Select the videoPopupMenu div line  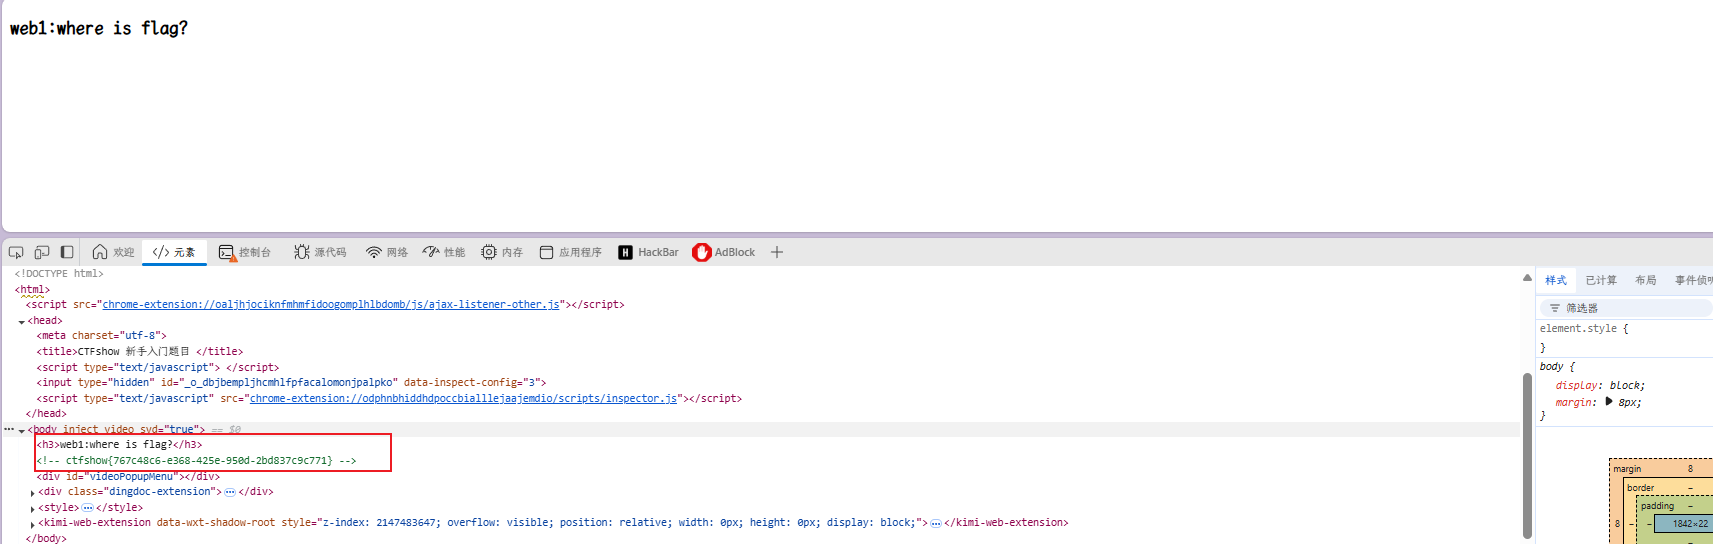[128, 477]
